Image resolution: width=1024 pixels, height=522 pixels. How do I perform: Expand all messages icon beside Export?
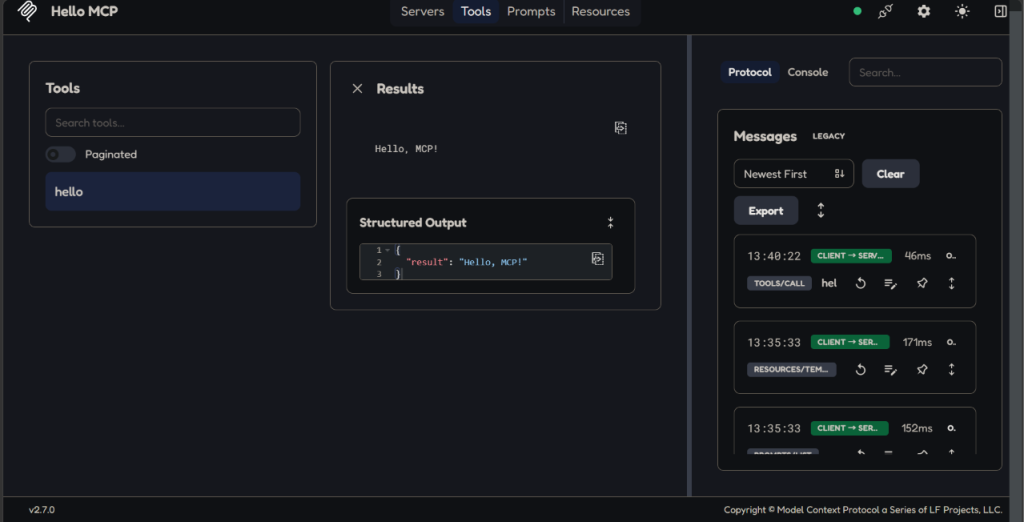pos(821,210)
